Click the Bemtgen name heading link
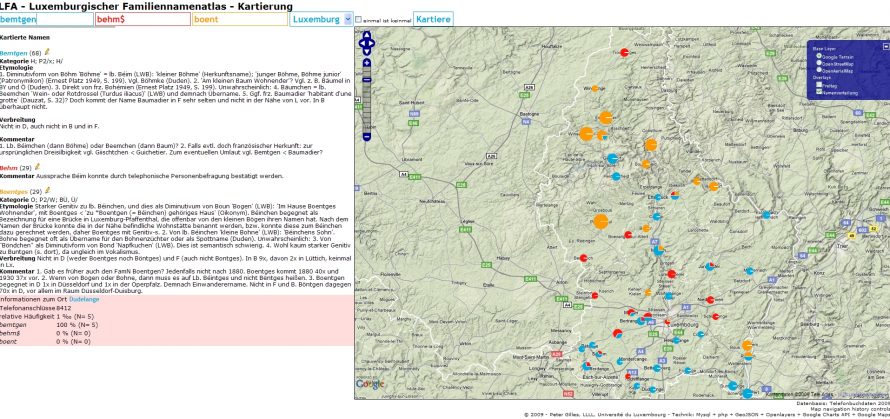 14,53
